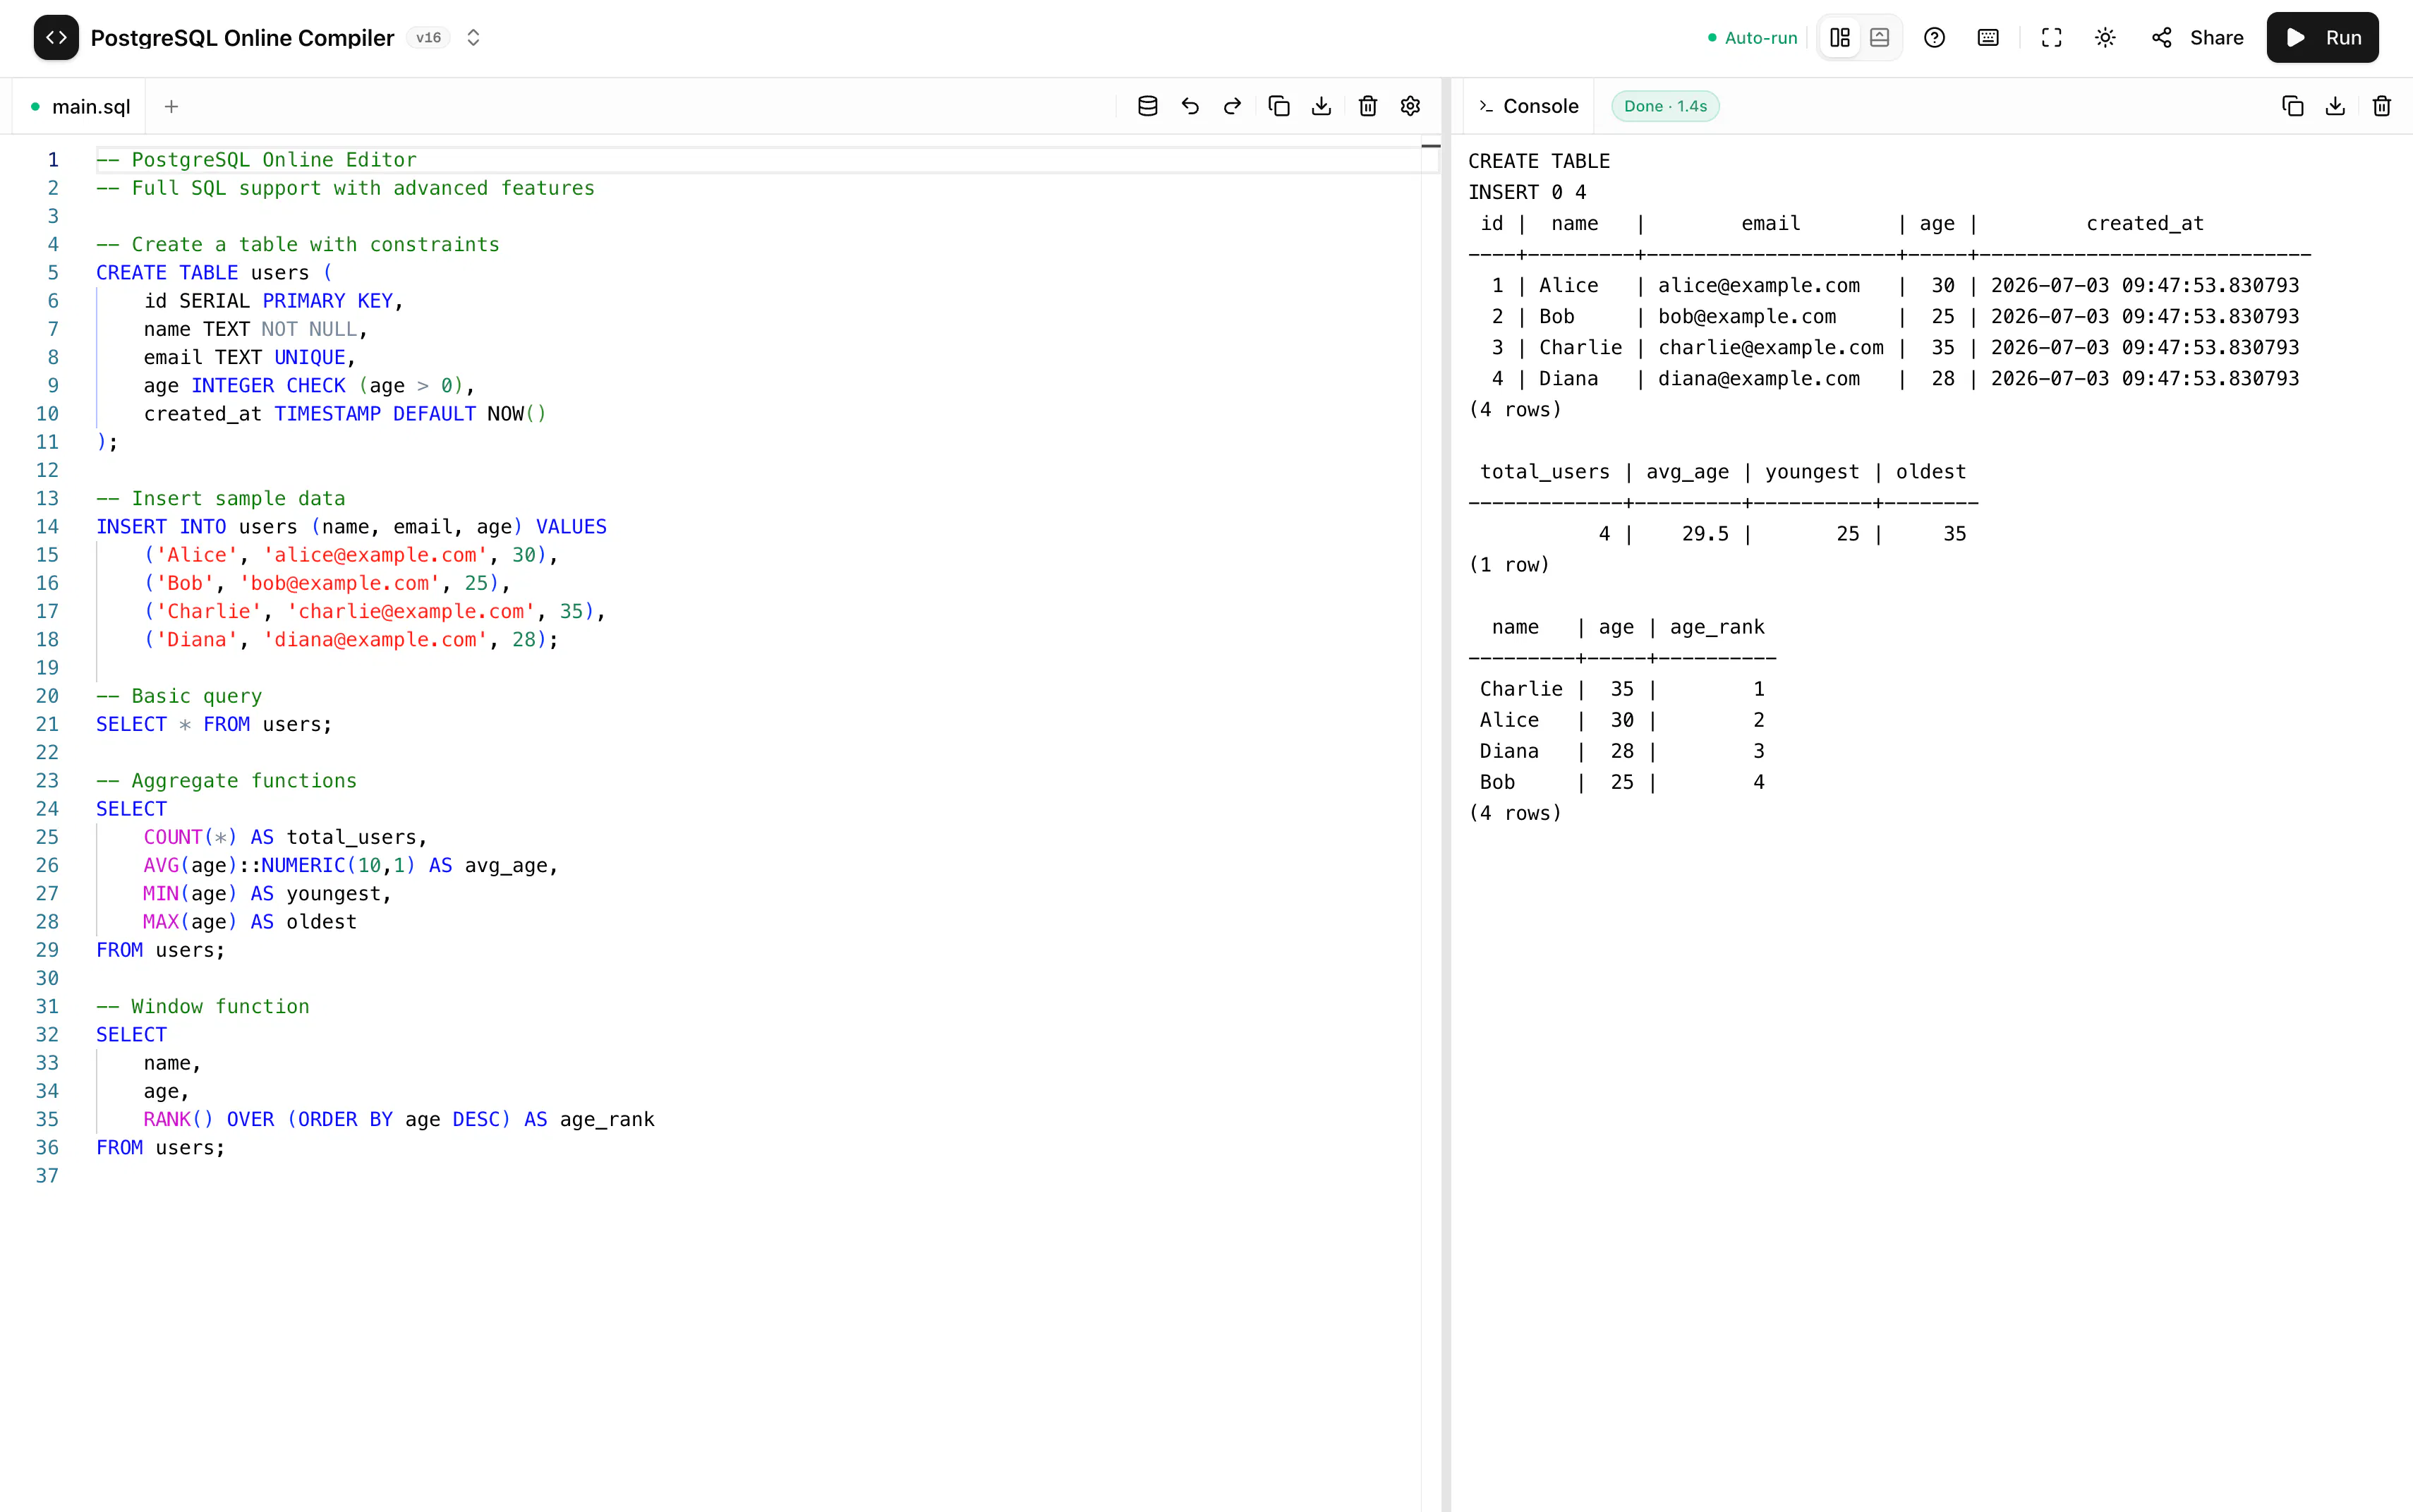2413x1512 pixels.
Task: Clear the editor with trash icon
Action: point(1369,106)
